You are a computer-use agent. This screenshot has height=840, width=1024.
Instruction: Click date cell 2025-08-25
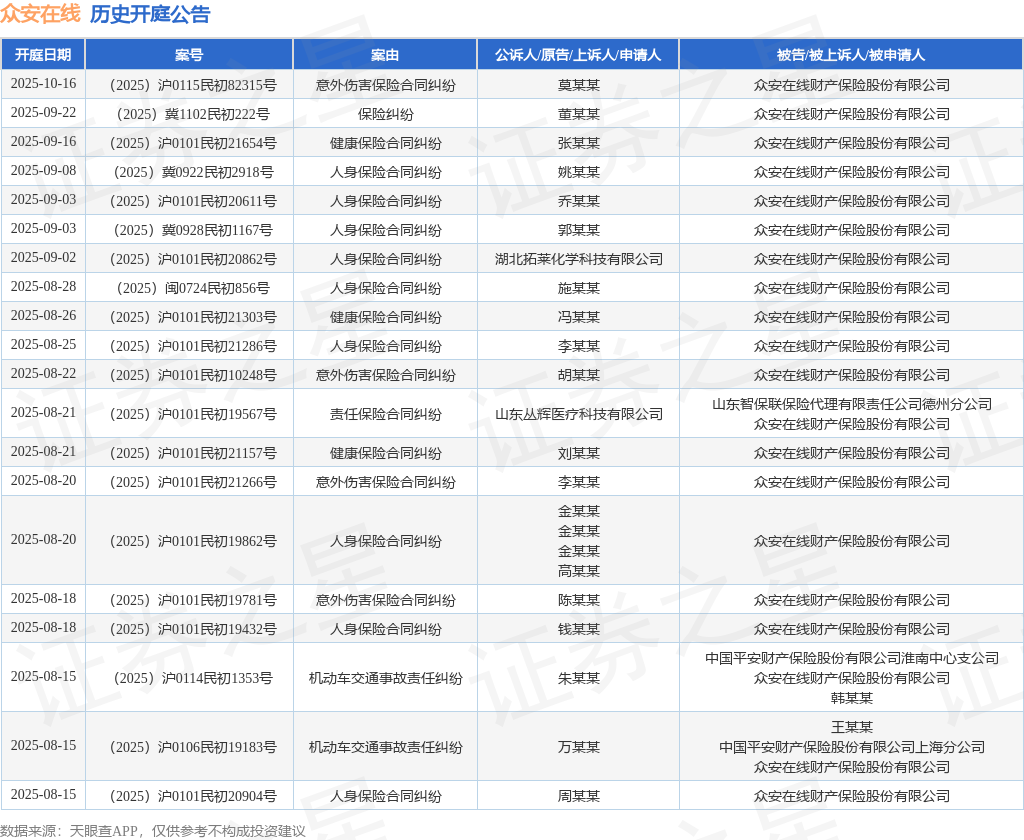(x=43, y=345)
